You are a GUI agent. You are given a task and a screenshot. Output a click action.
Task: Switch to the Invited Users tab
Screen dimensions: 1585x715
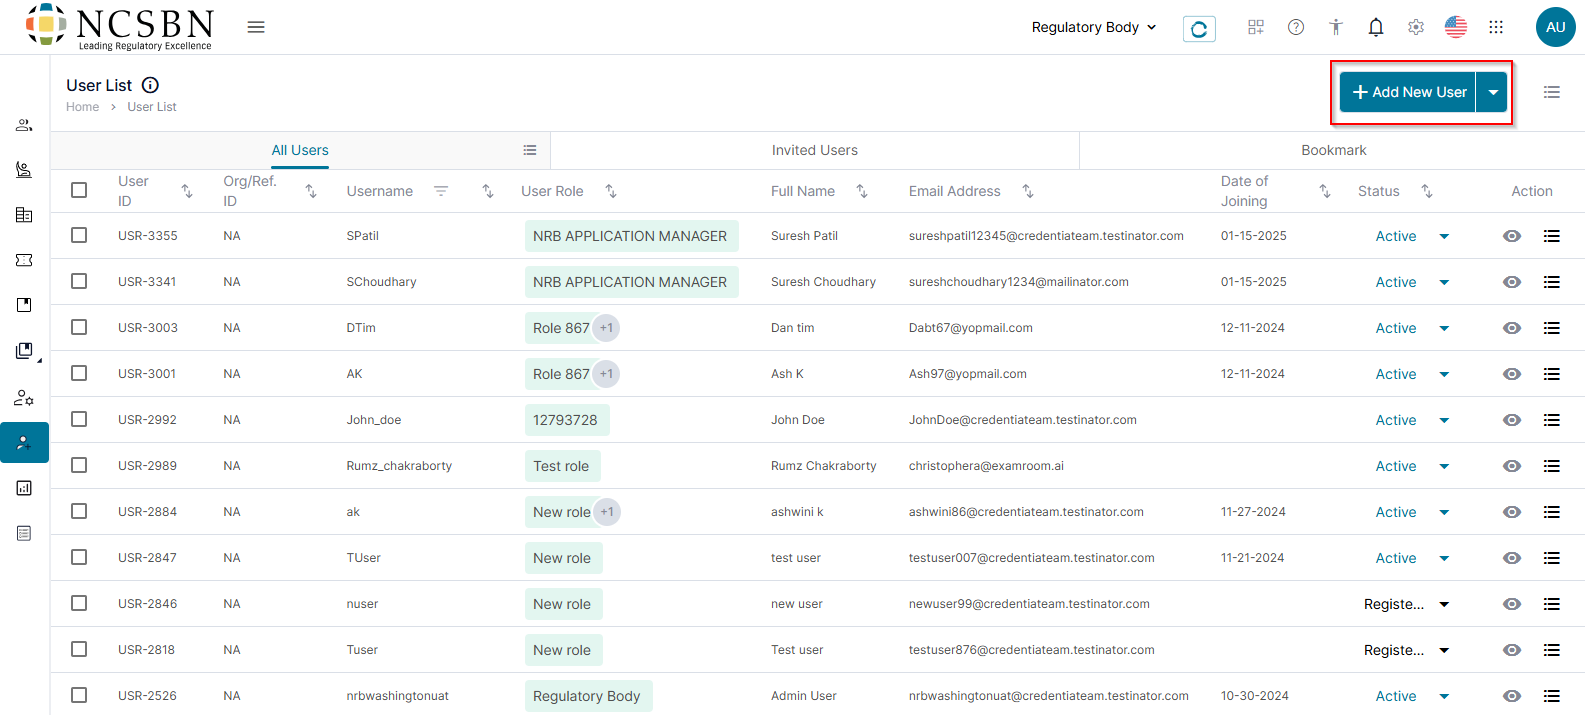(814, 150)
